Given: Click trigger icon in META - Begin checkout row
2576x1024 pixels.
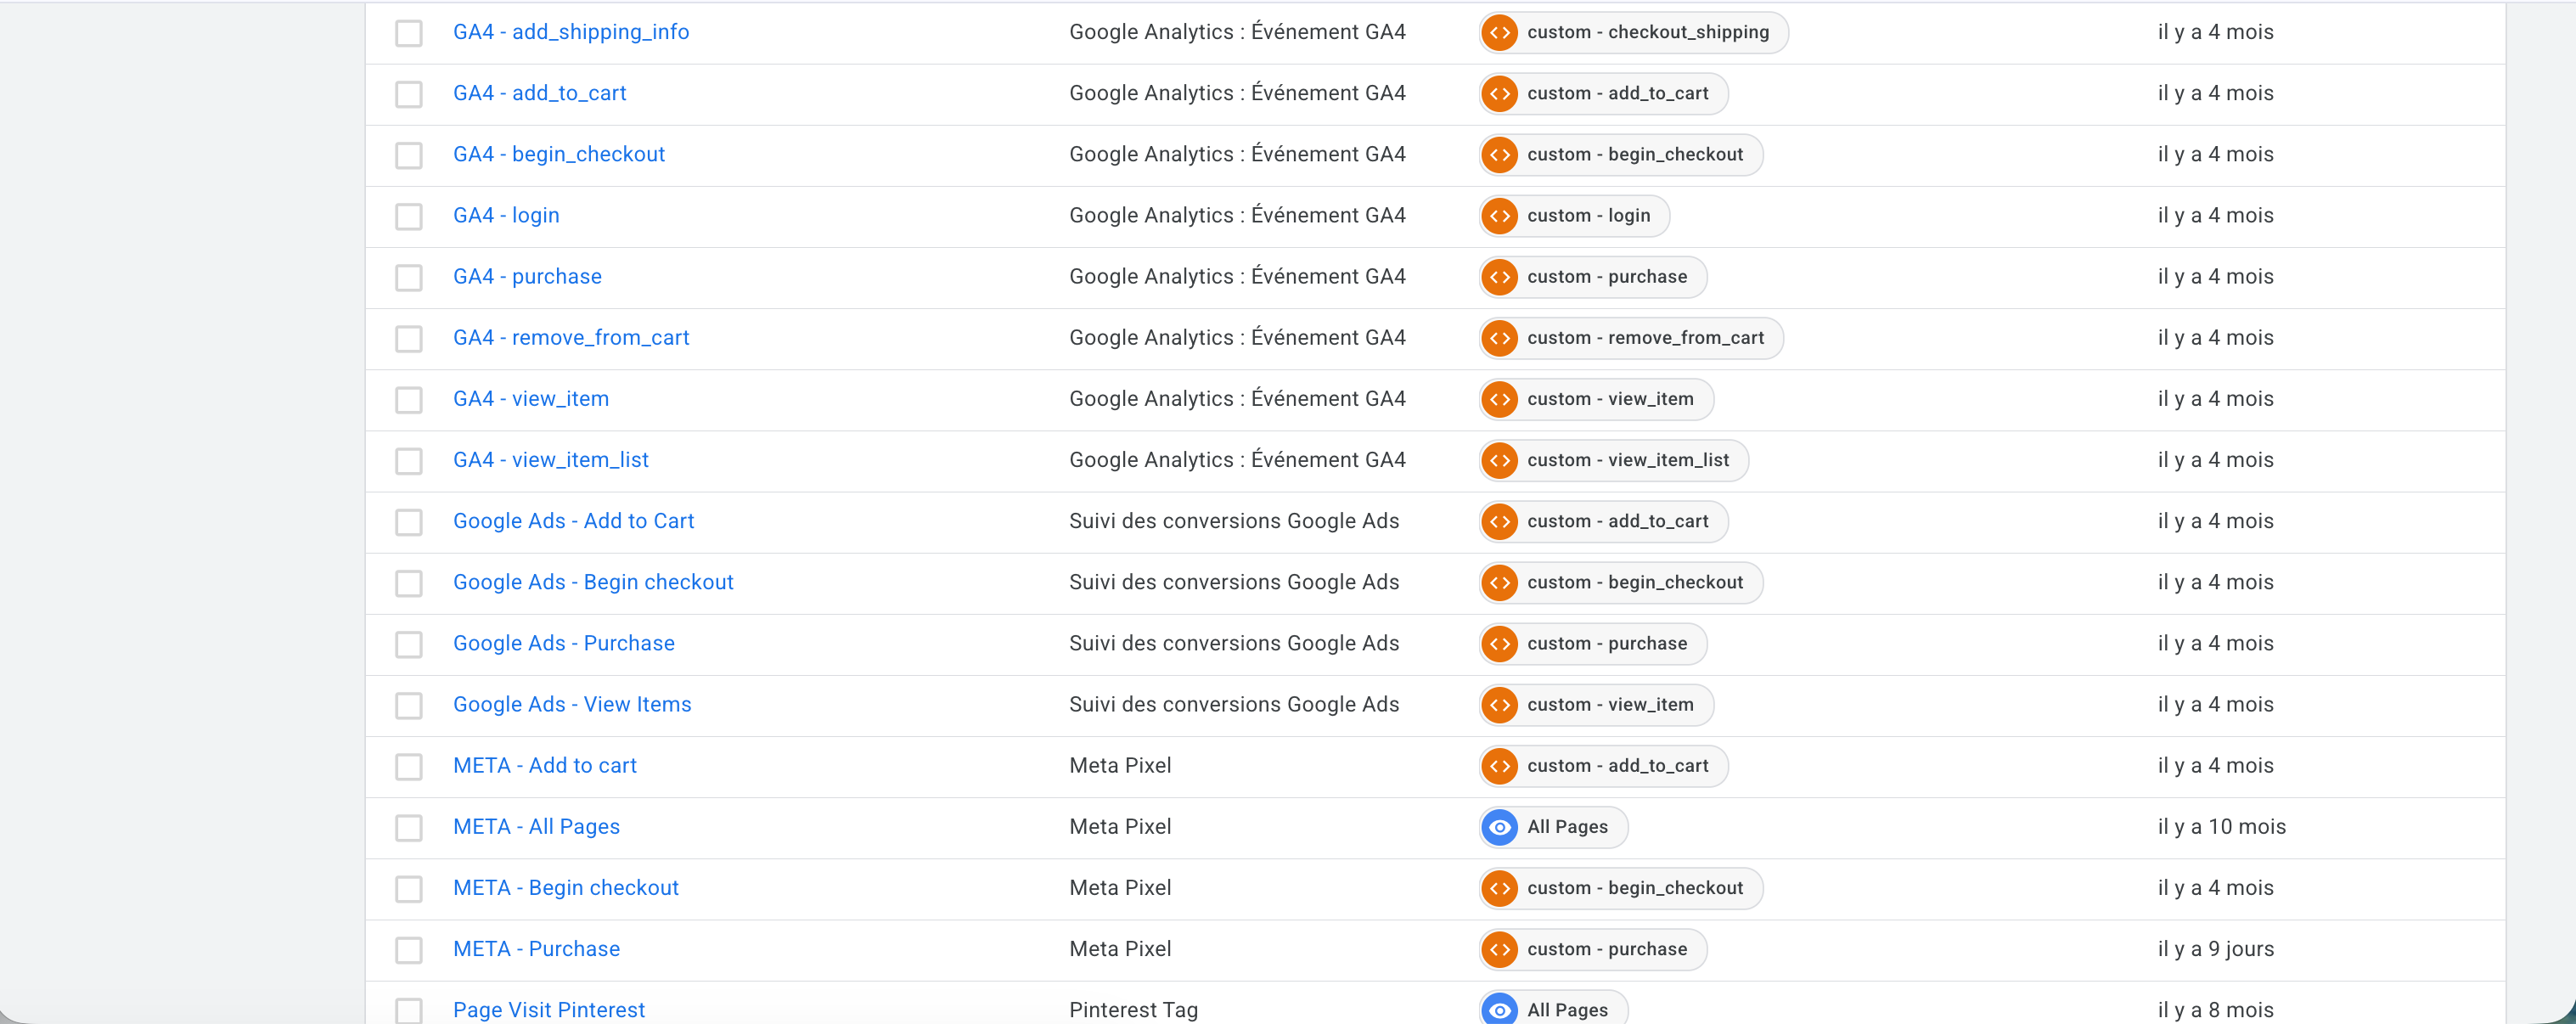Looking at the screenshot, I should (x=1499, y=888).
